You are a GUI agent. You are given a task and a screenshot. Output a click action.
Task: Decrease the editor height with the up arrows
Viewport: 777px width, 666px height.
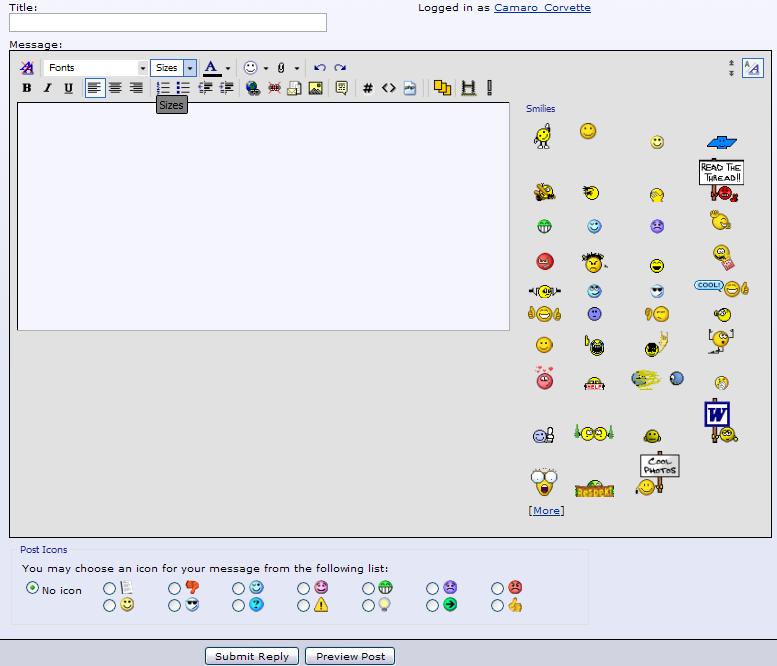(731, 63)
